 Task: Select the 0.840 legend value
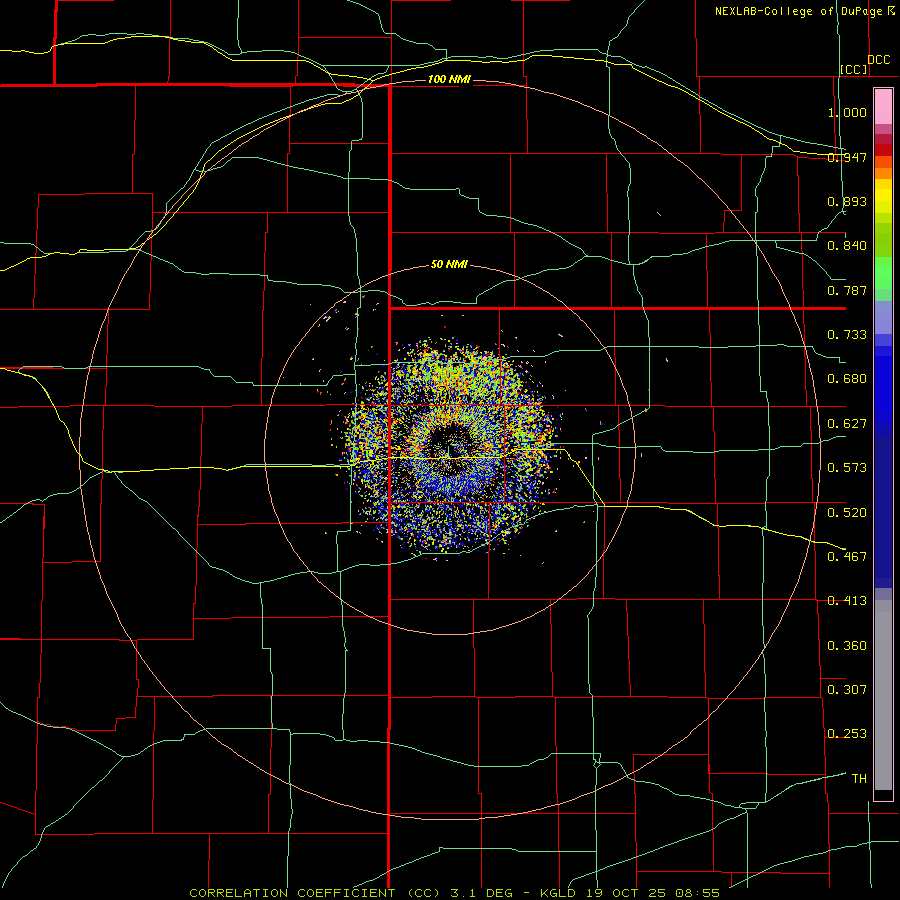click(x=847, y=246)
